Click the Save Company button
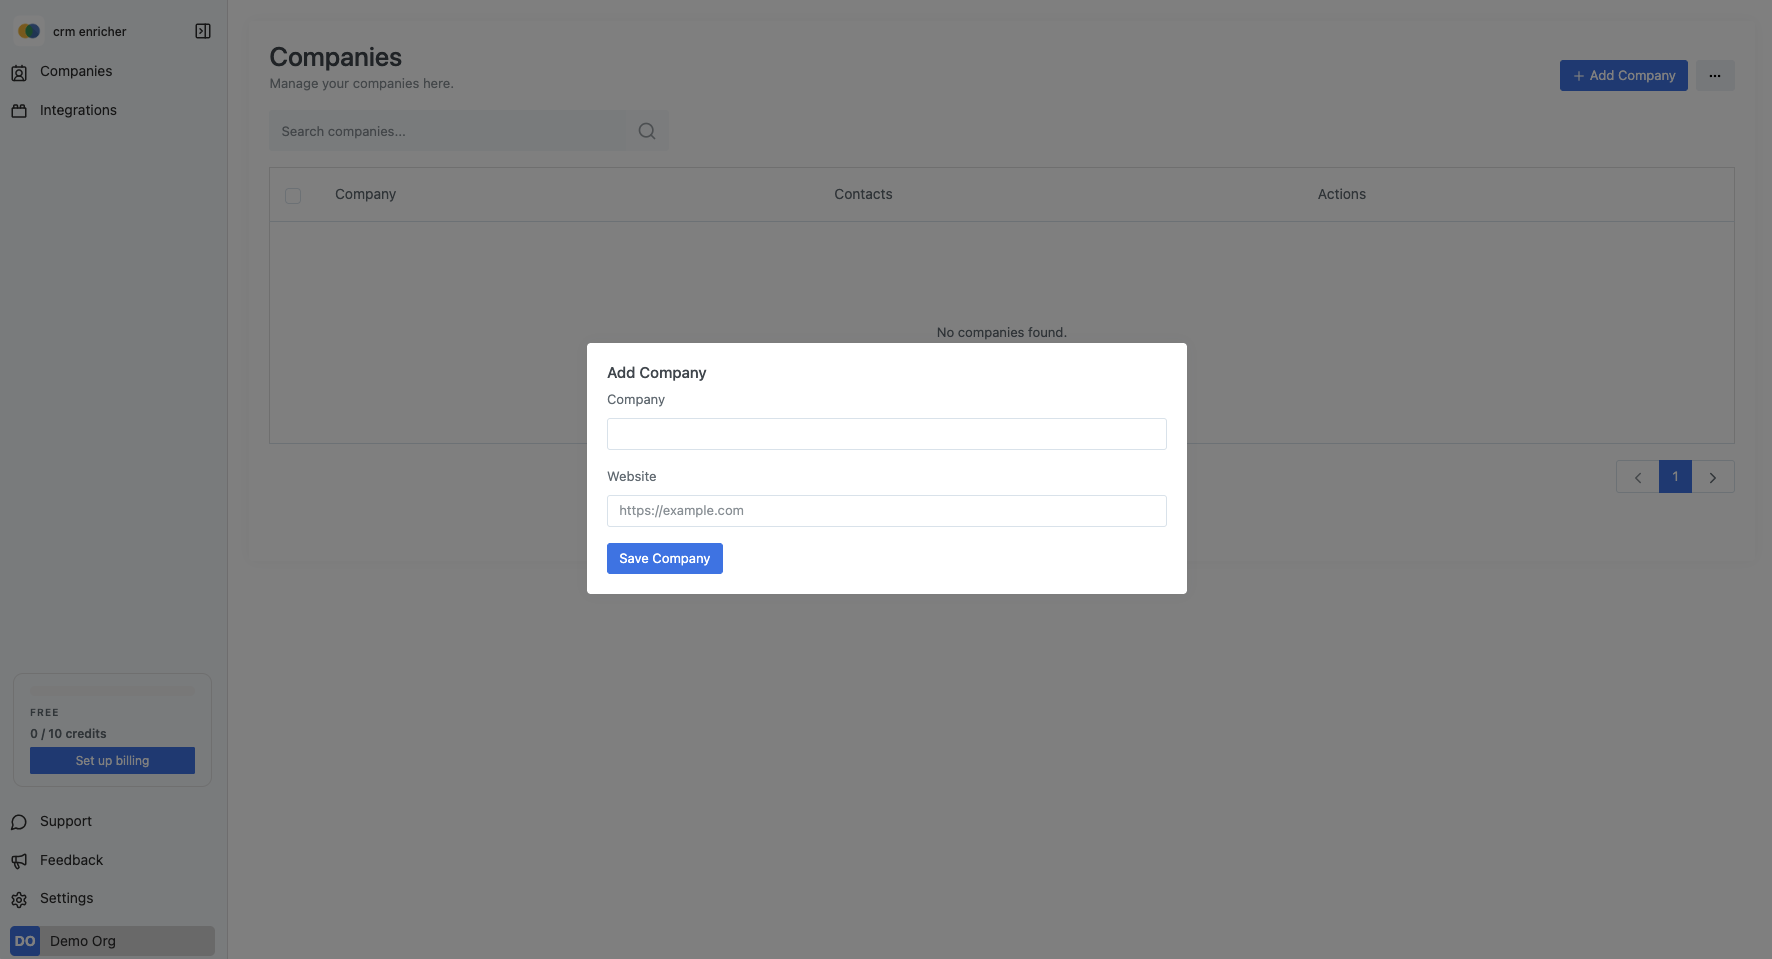The height and width of the screenshot is (959, 1772). (664, 558)
